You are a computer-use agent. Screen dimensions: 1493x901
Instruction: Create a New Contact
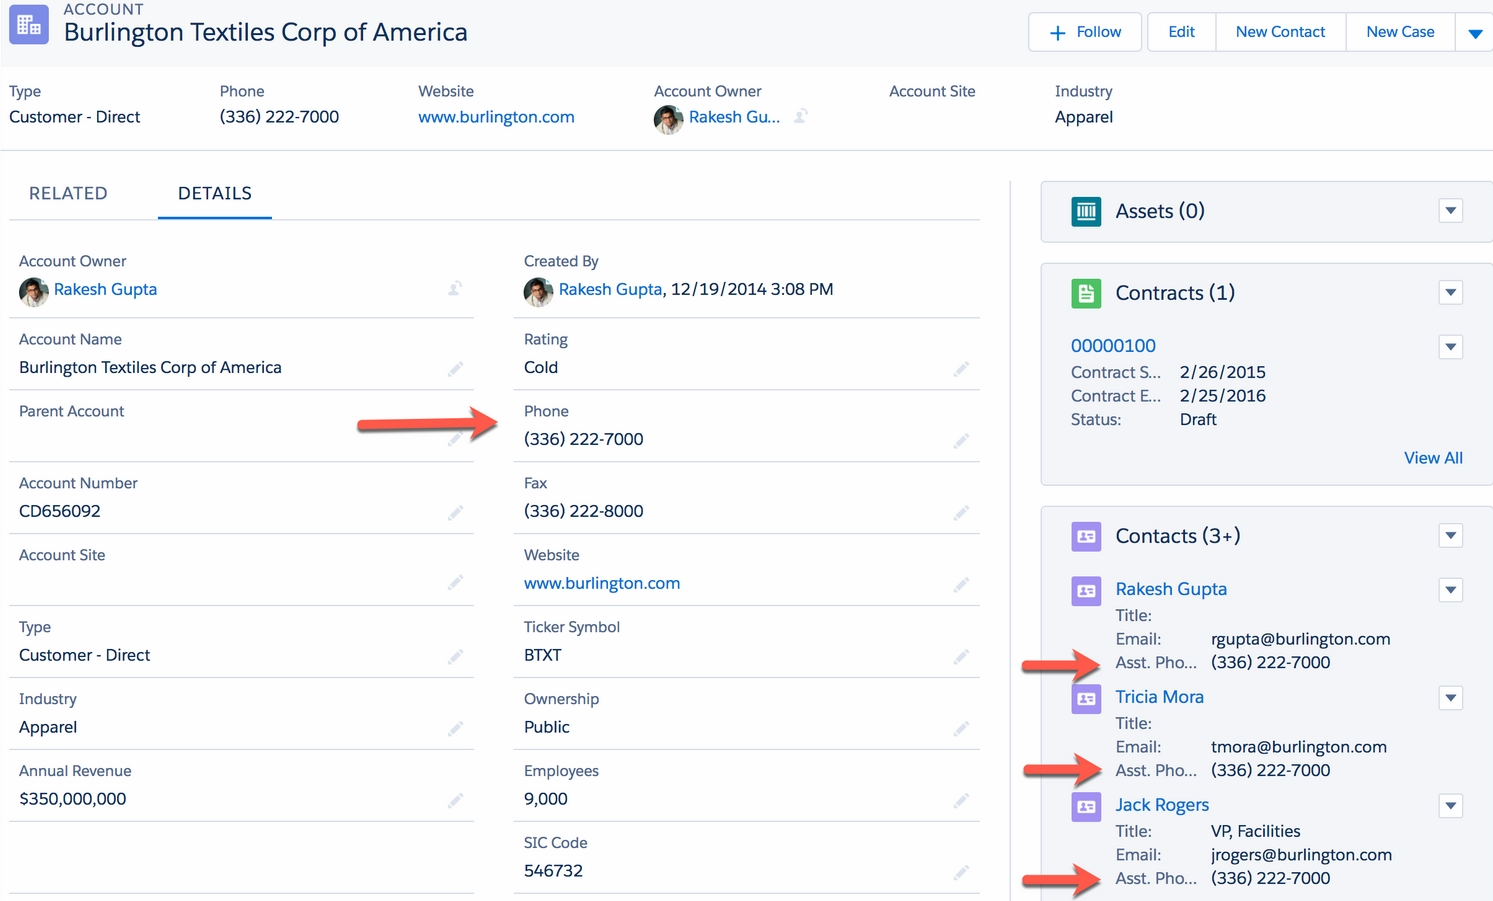click(x=1280, y=32)
